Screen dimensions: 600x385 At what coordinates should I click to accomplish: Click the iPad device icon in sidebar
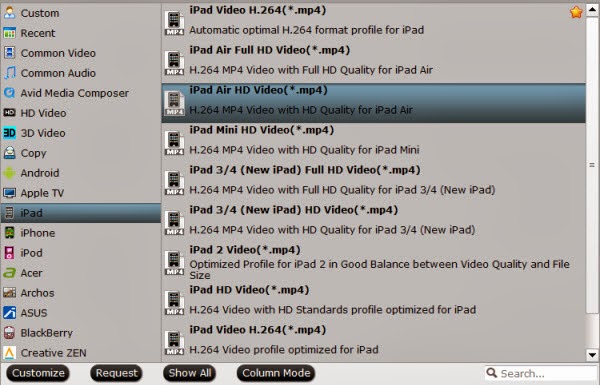tap(9, 213)
